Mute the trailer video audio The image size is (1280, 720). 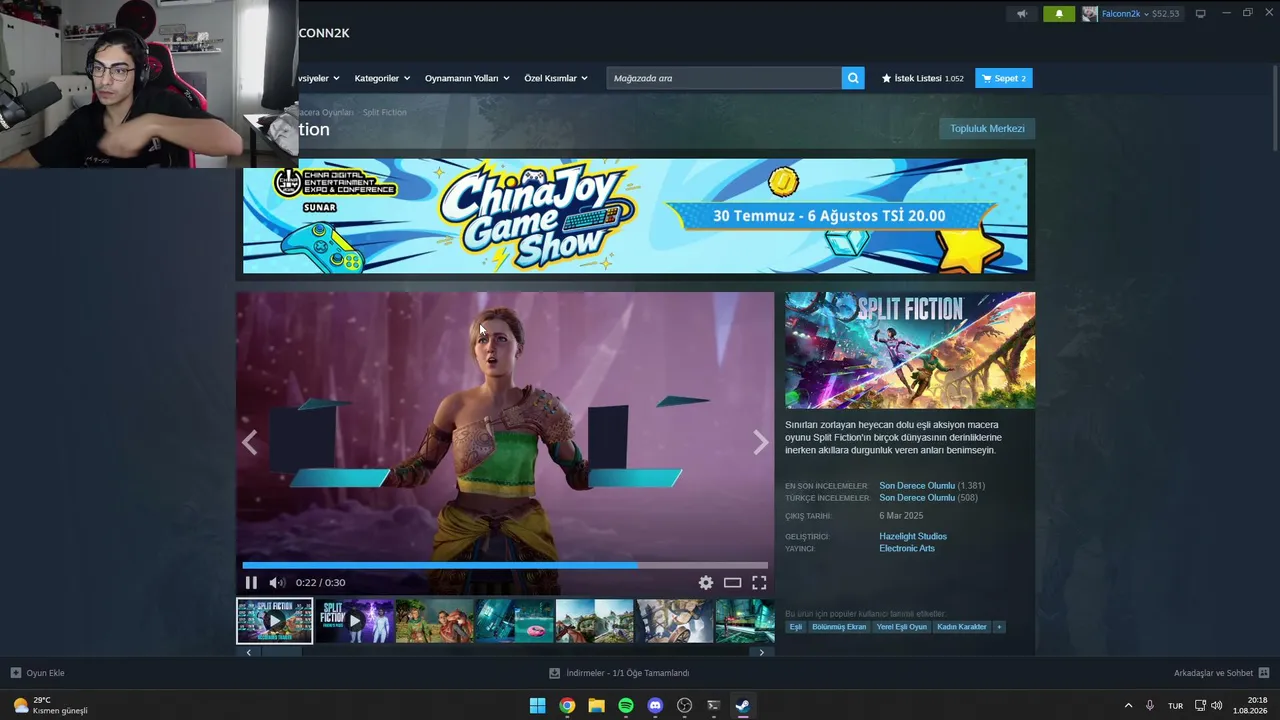click(x=277, y=583)
